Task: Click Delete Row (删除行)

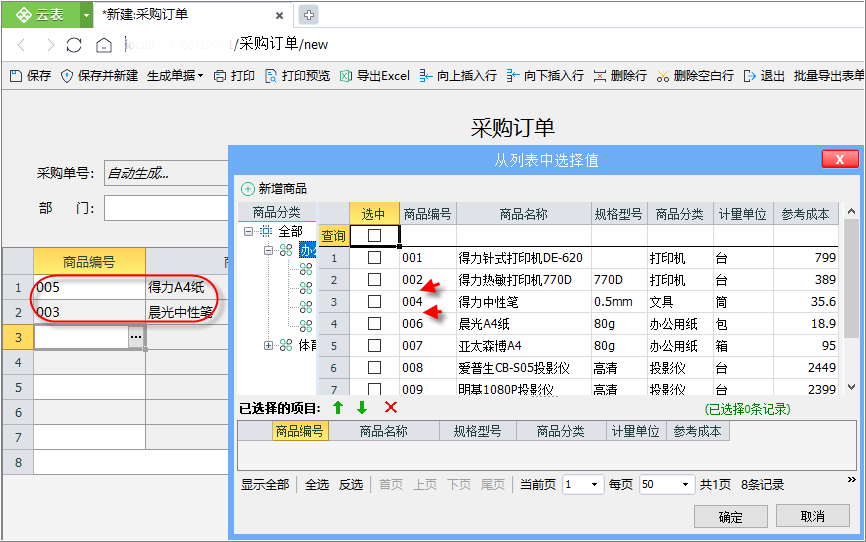Action: point(620,76)
